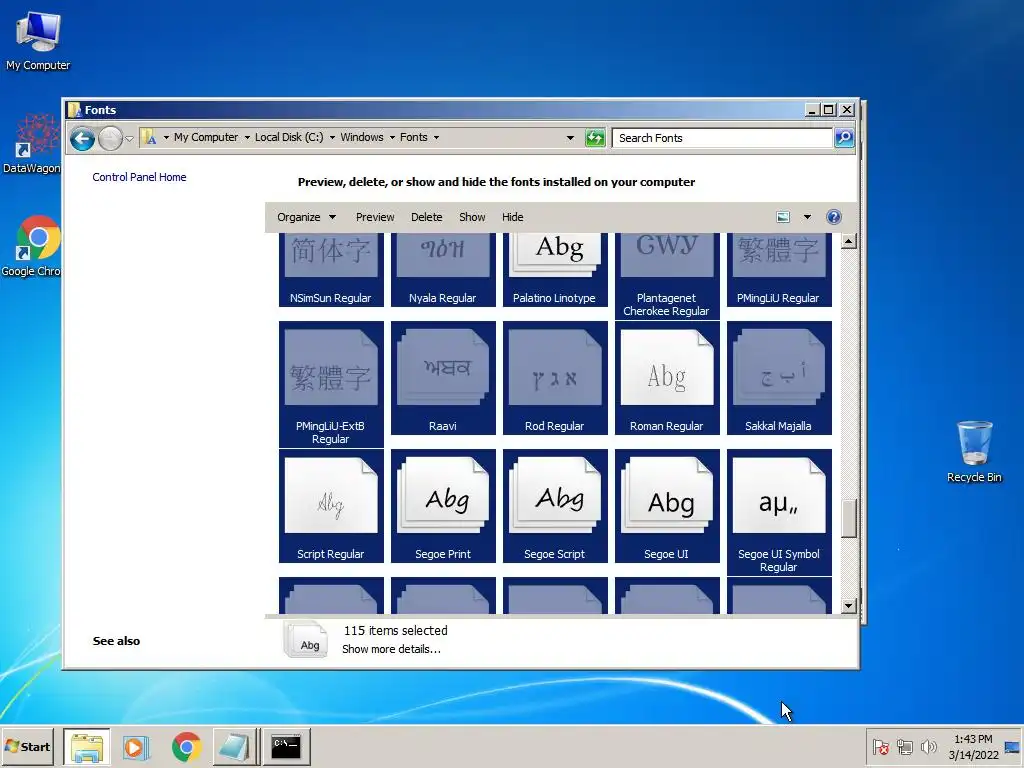Screen dimensions: 1024x768
Task: Click the vertical scrollbar thumb
Action: [x=848, y=519]
